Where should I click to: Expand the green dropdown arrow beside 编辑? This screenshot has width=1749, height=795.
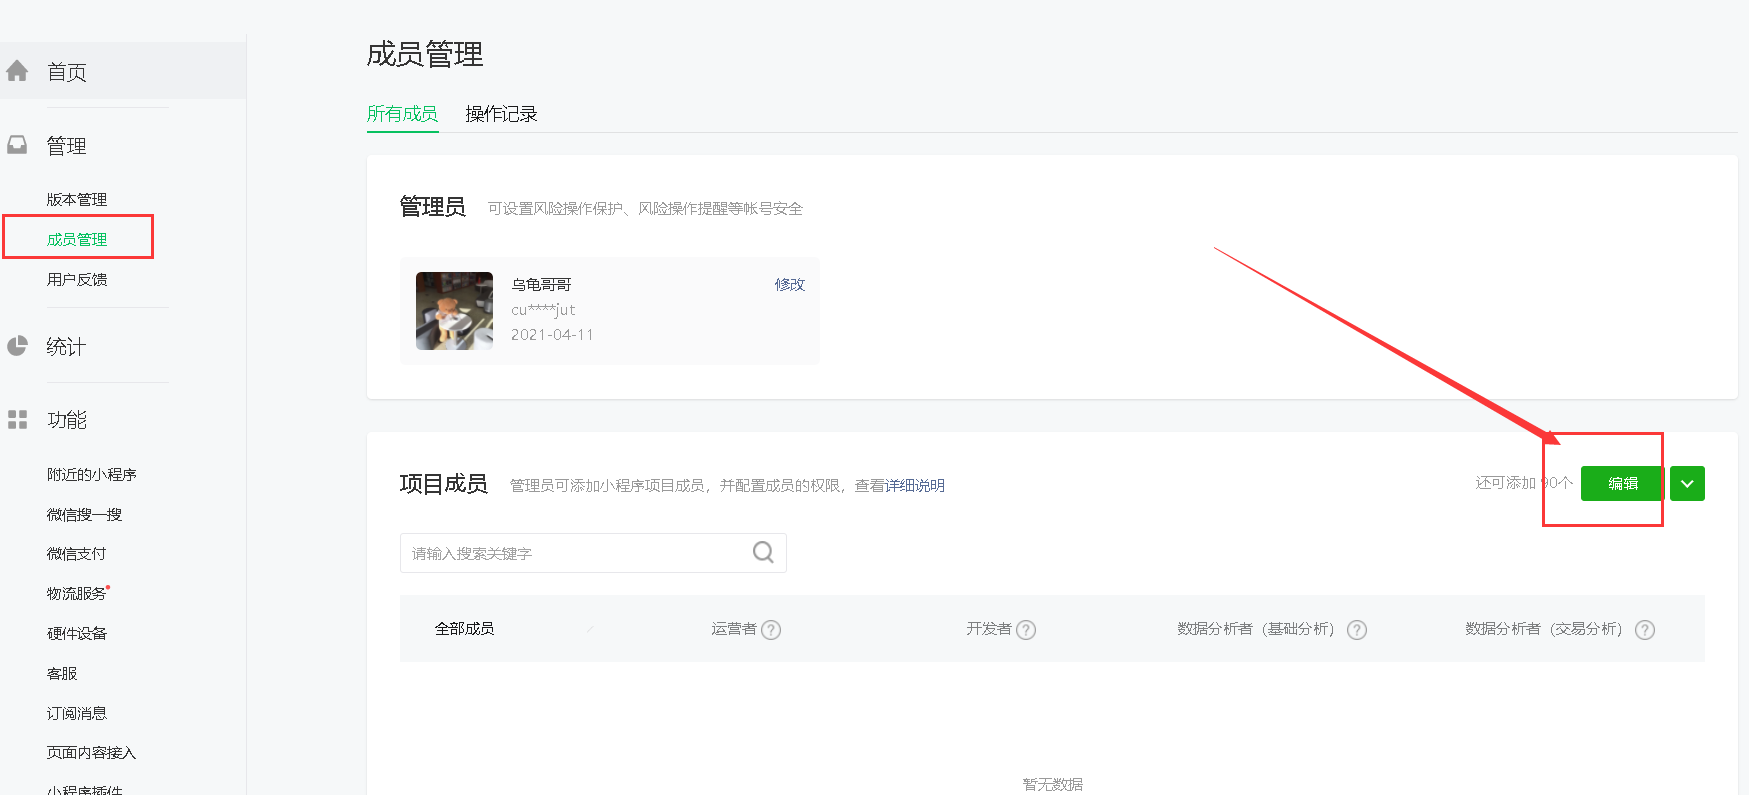[x=1687, y=484]
